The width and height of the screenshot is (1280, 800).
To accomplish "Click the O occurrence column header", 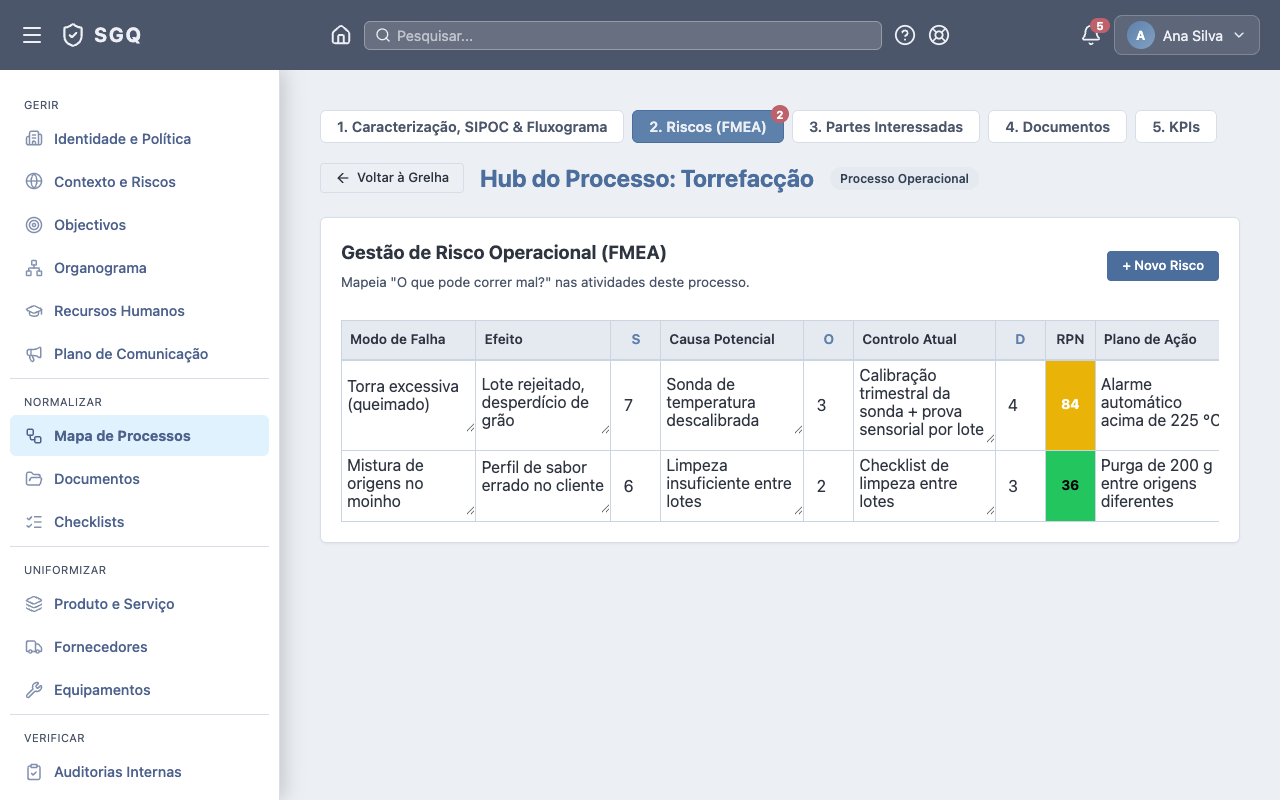I will [828, 340].
